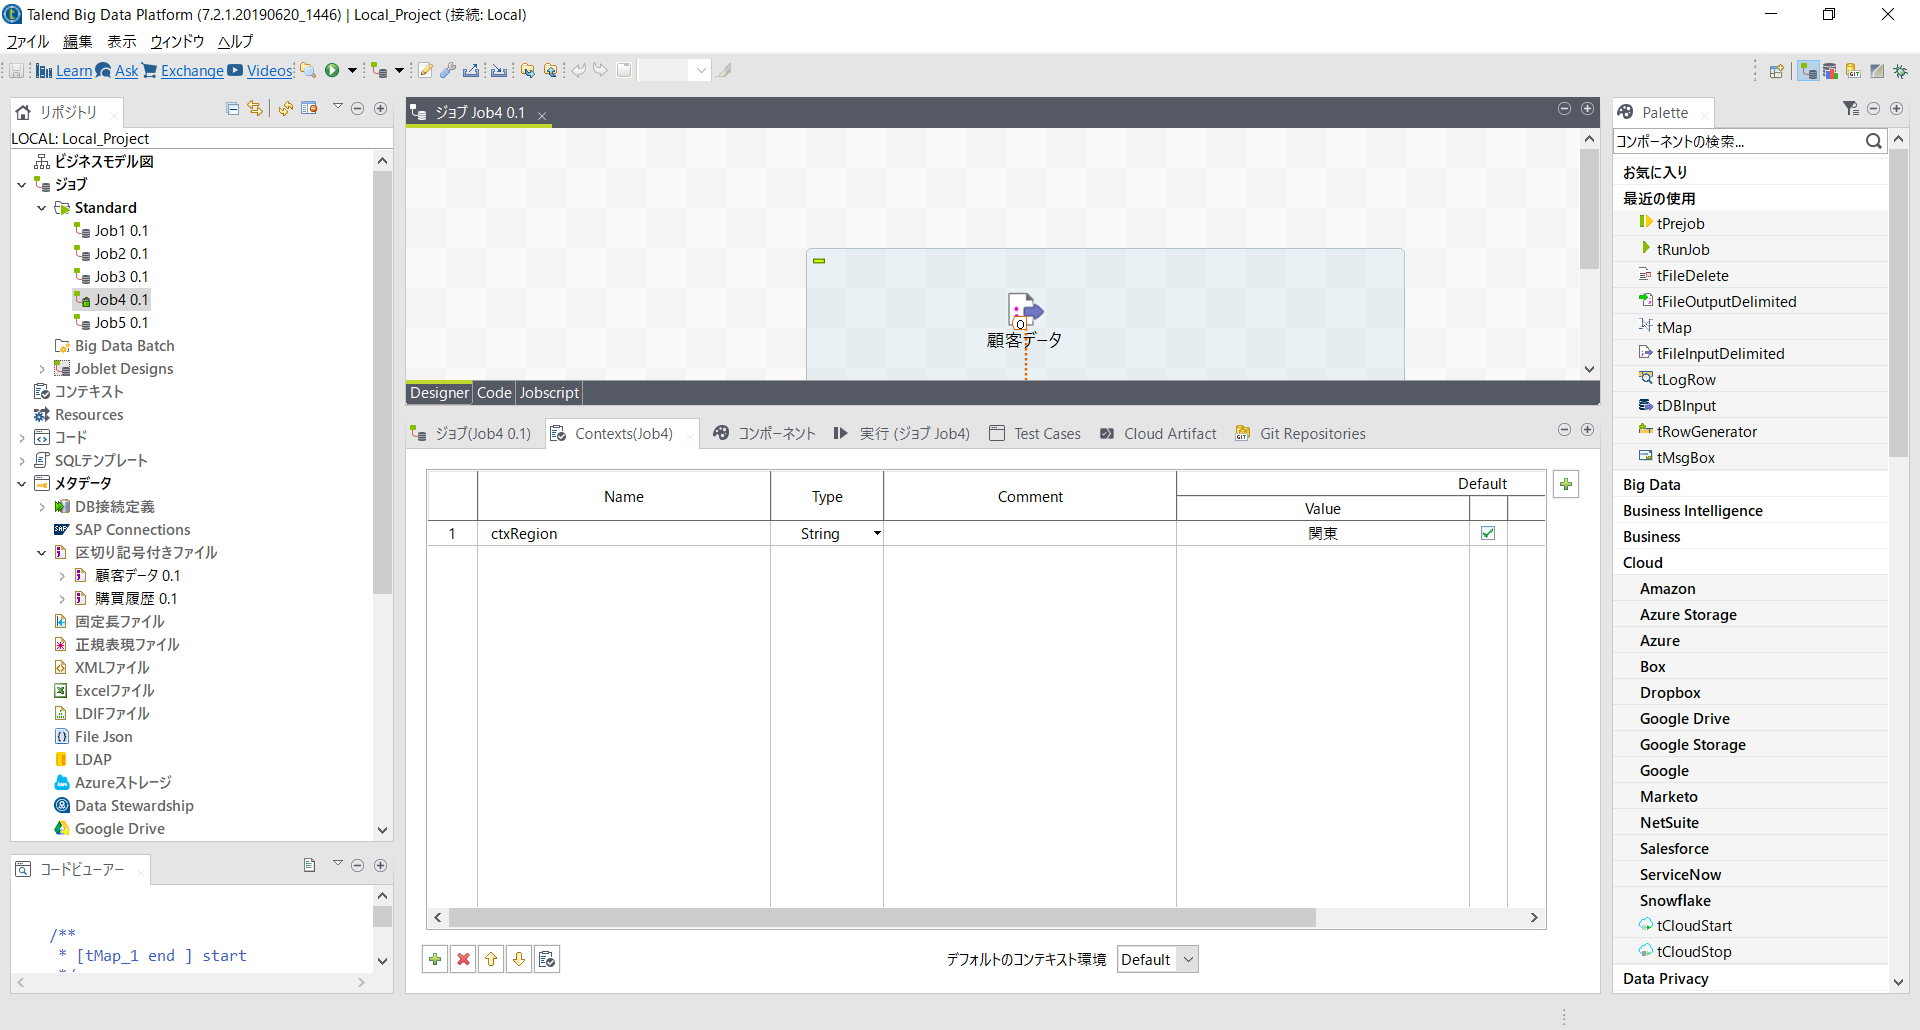This screenshot has width=1920, height=1030.
Task: Open the Exchange link
Action: (x=192, y=70)
